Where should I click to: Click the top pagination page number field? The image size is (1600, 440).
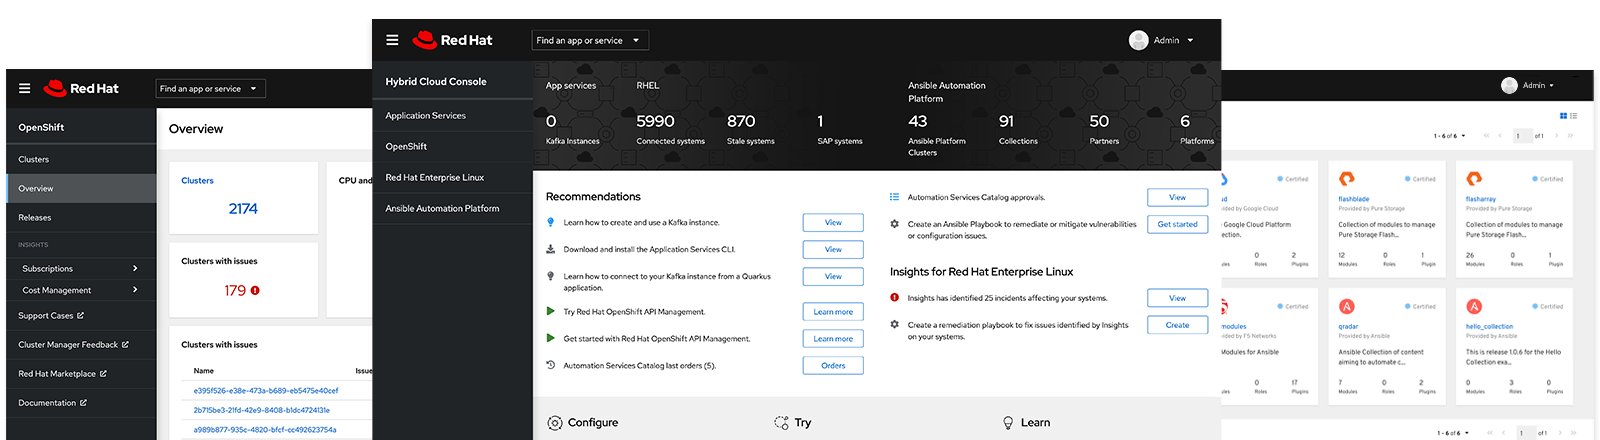click(1522, 136)
